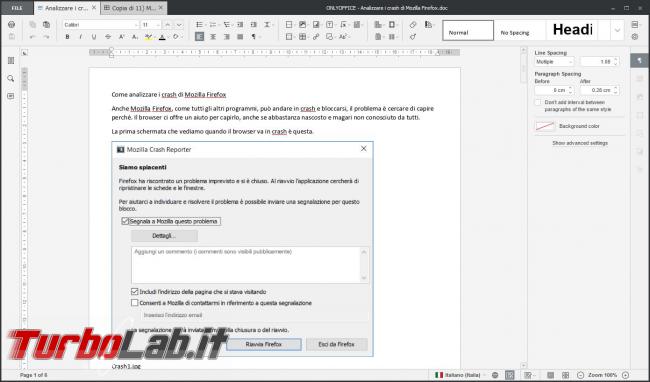The height and width of the screenshot is (382, 650).
Task: Click the zoom out minus button
Action: [580, 375]
